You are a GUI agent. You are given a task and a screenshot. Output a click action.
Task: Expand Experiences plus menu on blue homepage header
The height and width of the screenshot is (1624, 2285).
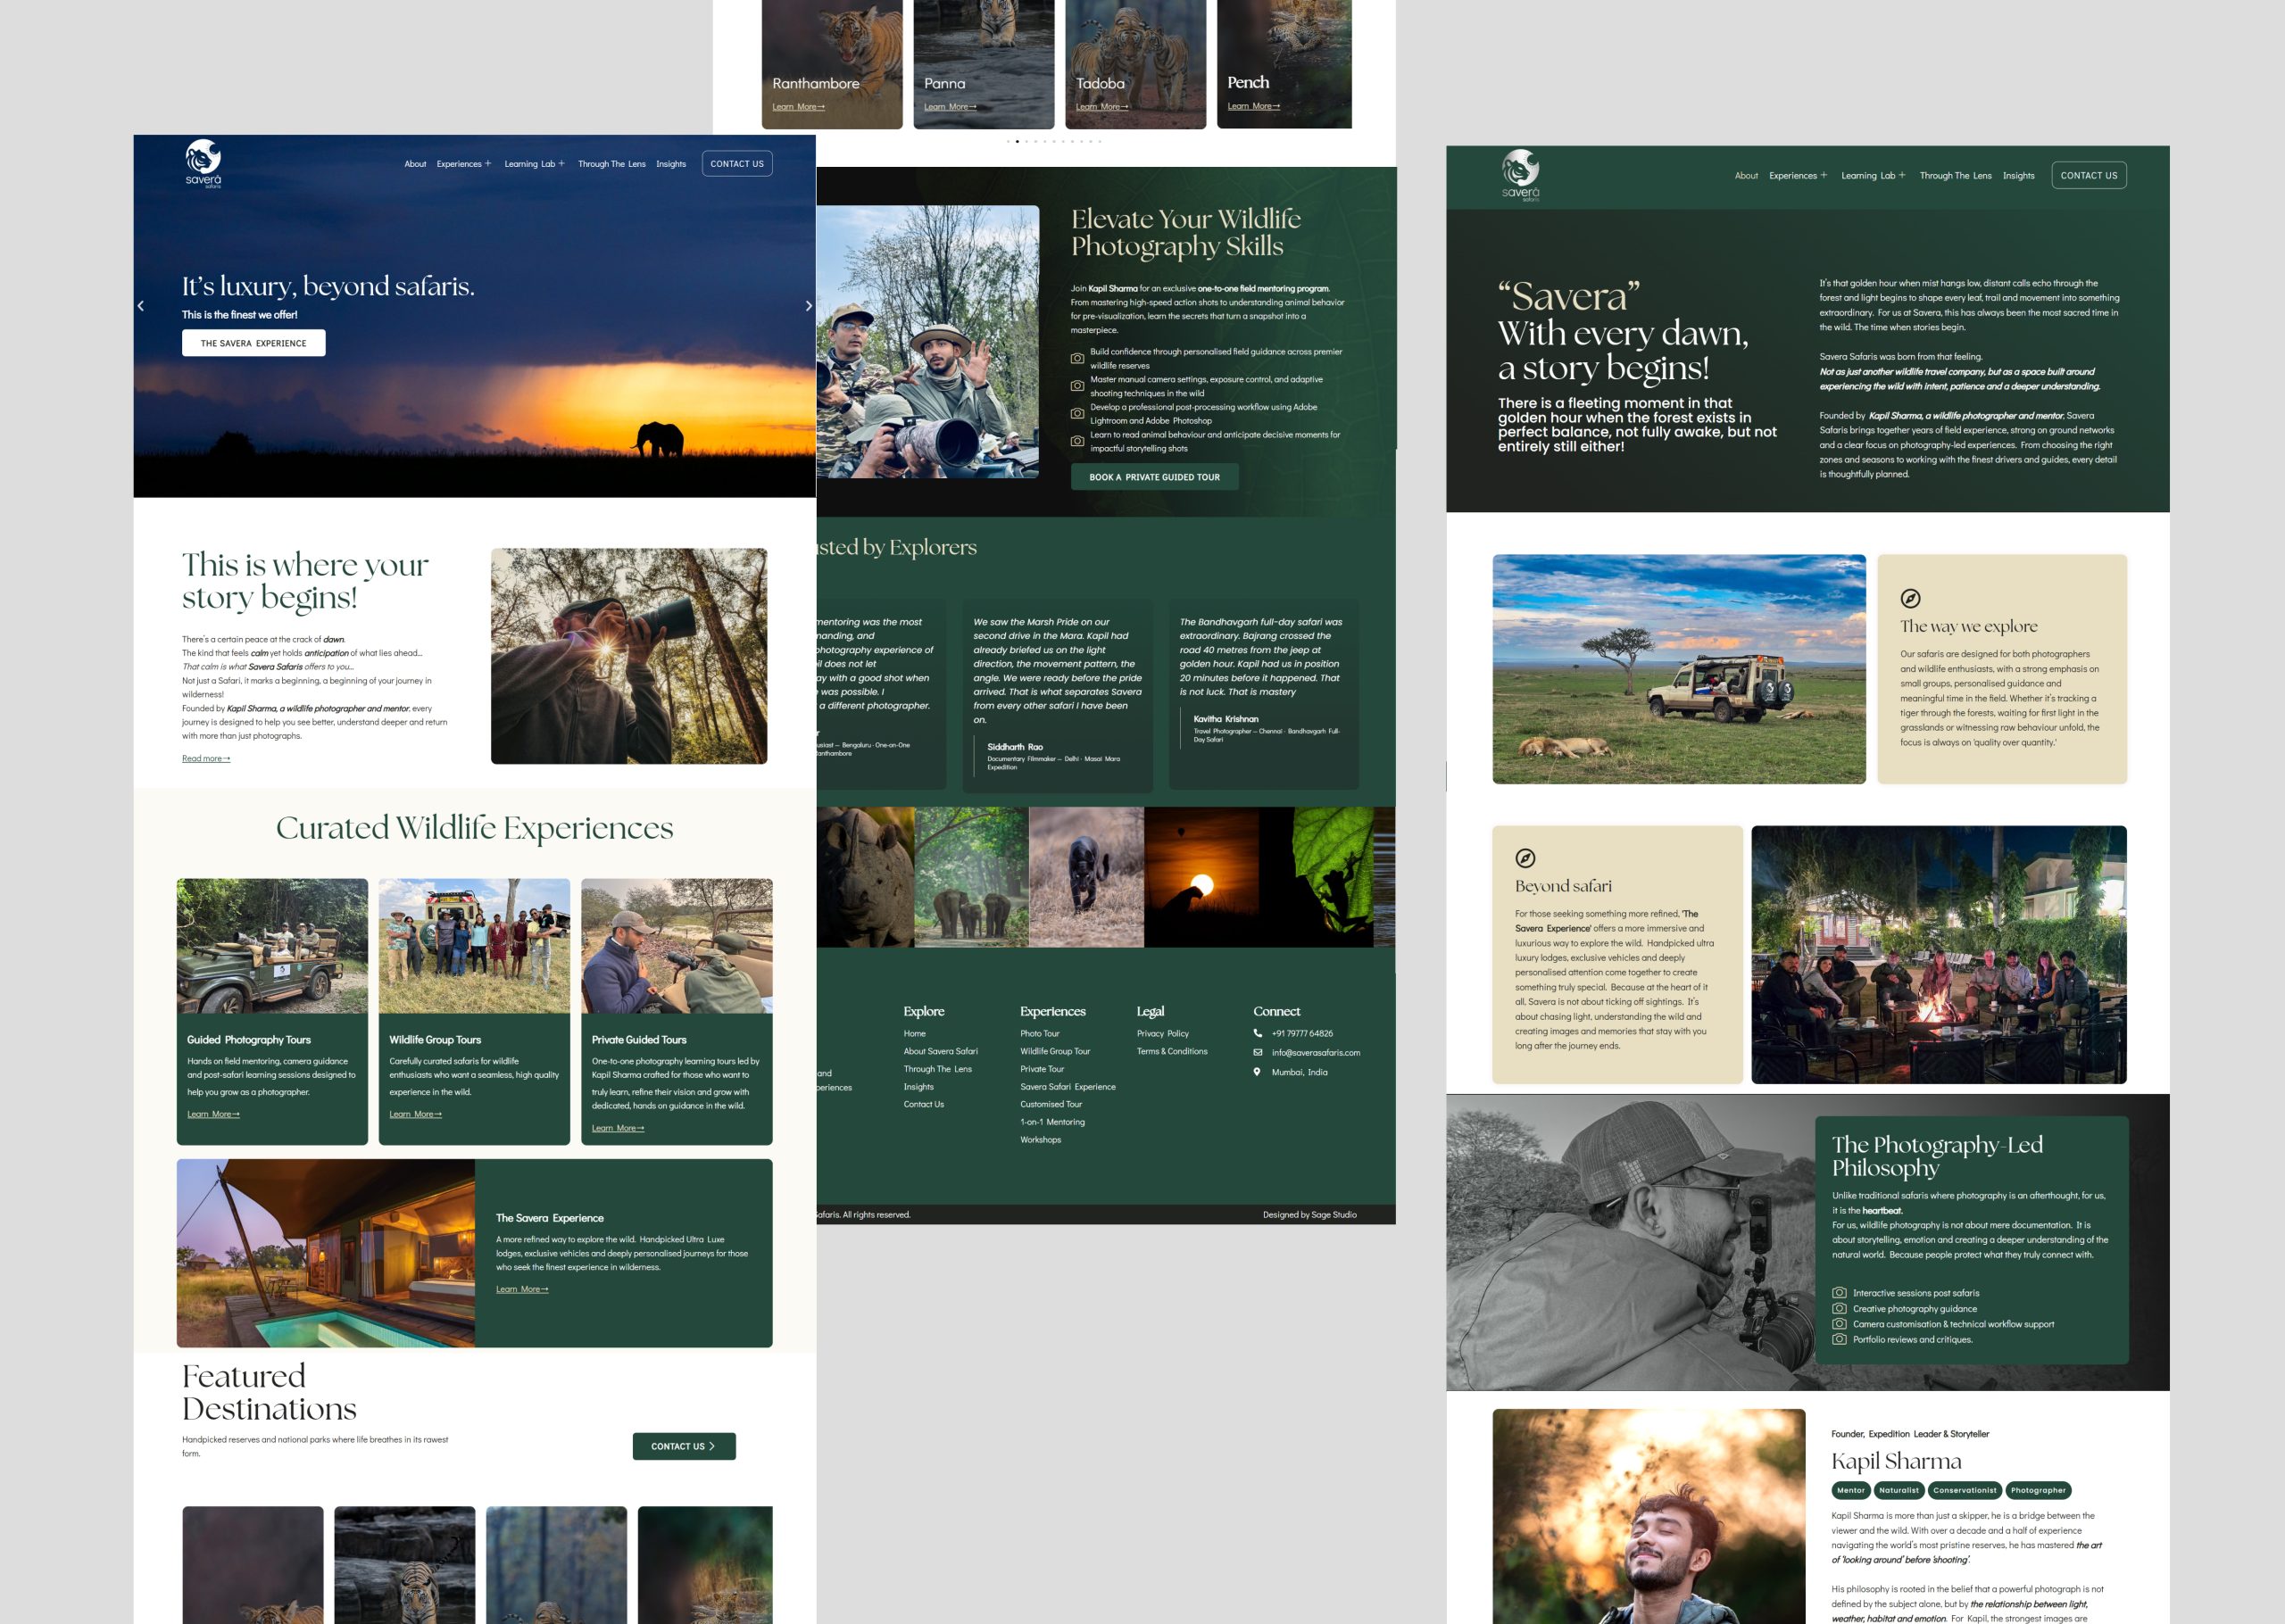click(488, 163)
